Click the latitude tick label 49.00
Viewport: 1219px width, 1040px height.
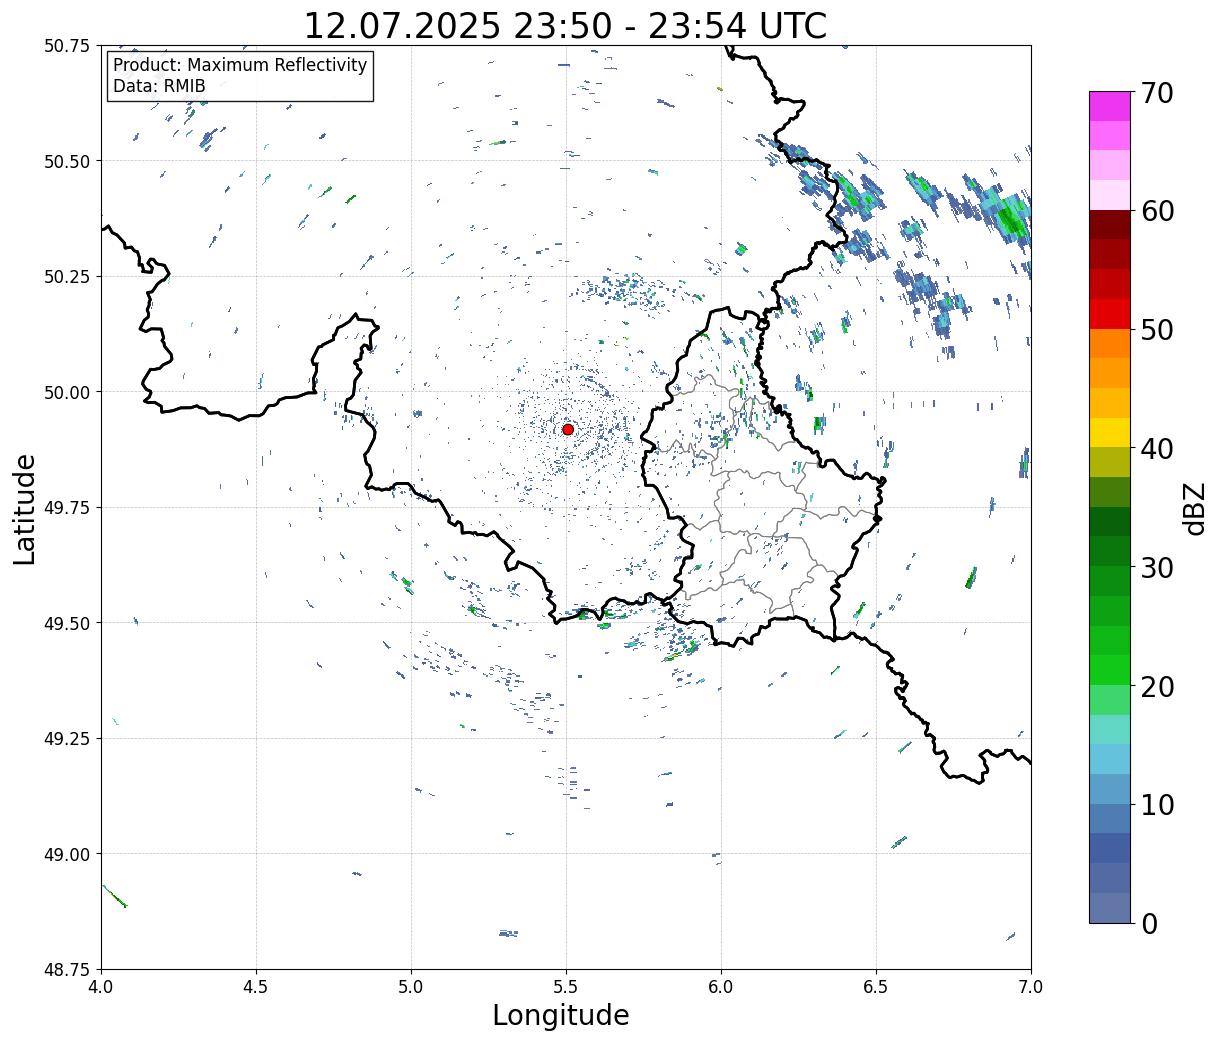pyautogui.click(x=69, y=854)
